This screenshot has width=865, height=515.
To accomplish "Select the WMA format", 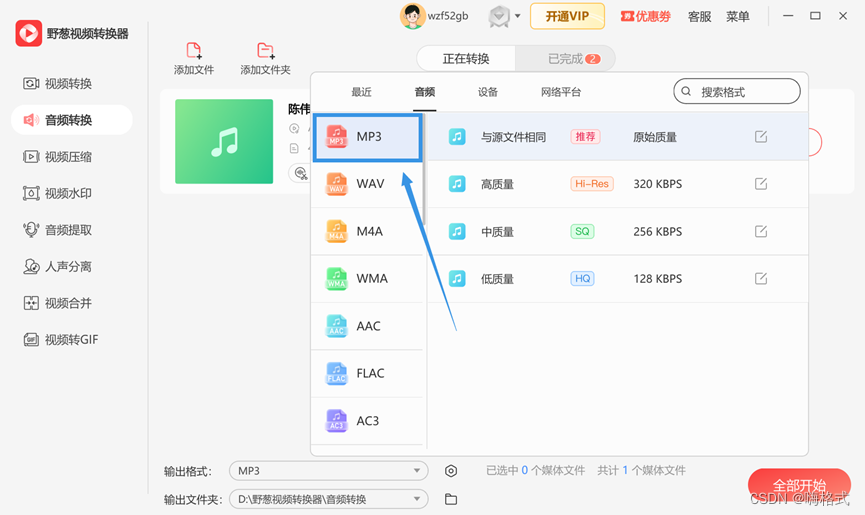I will (367, 278).
